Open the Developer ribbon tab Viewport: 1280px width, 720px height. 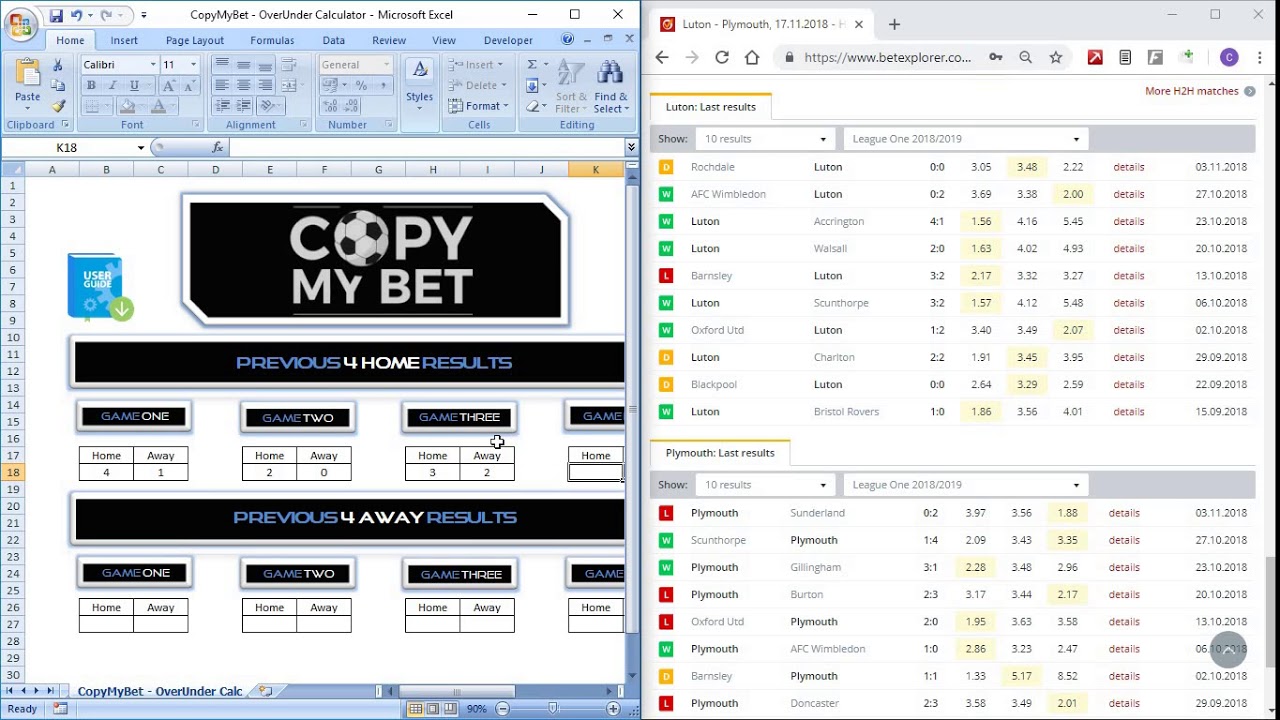508,40
